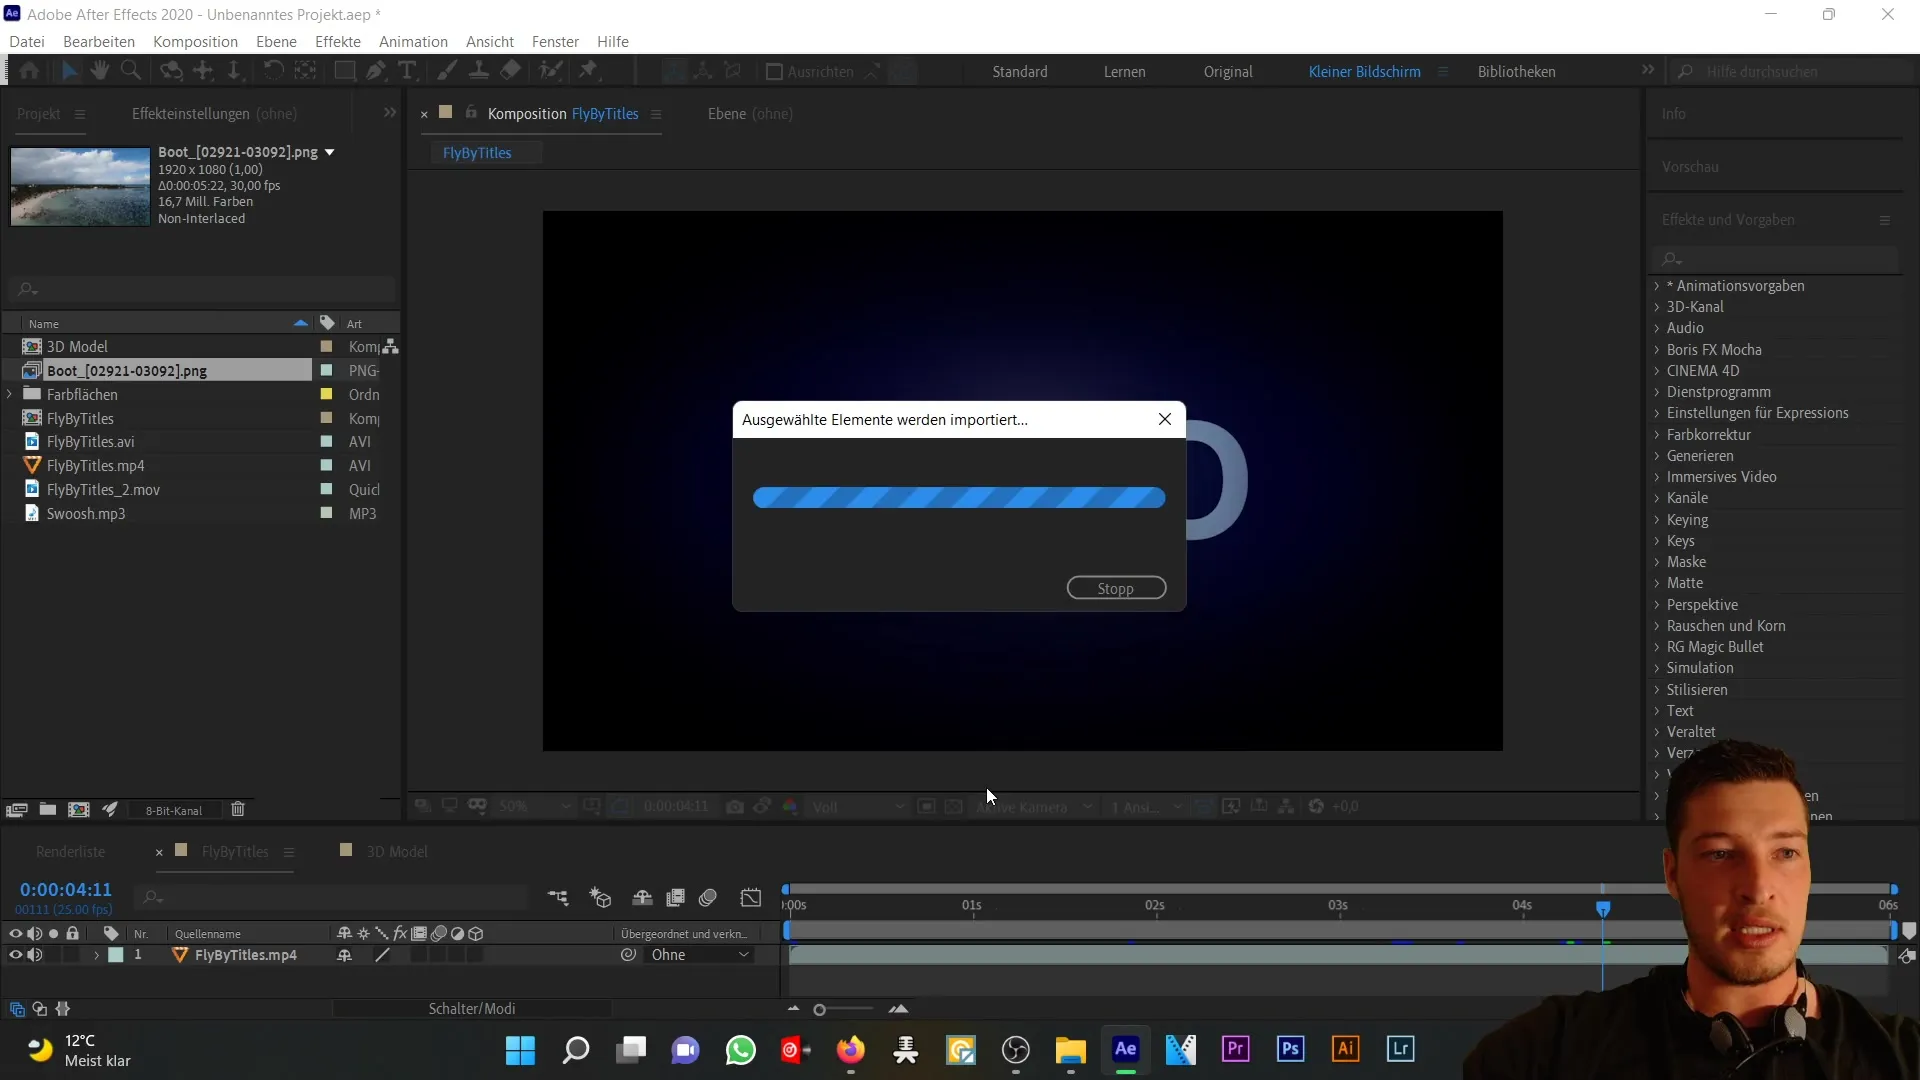Image resolution: width=1920 pixels, height=1080 pixels.
Task: Open the Graph Editor
Action: pos(751,898)
